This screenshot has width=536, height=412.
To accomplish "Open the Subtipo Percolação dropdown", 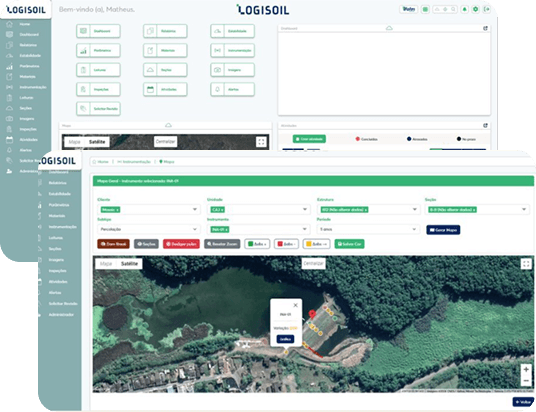I will [149, 229].
